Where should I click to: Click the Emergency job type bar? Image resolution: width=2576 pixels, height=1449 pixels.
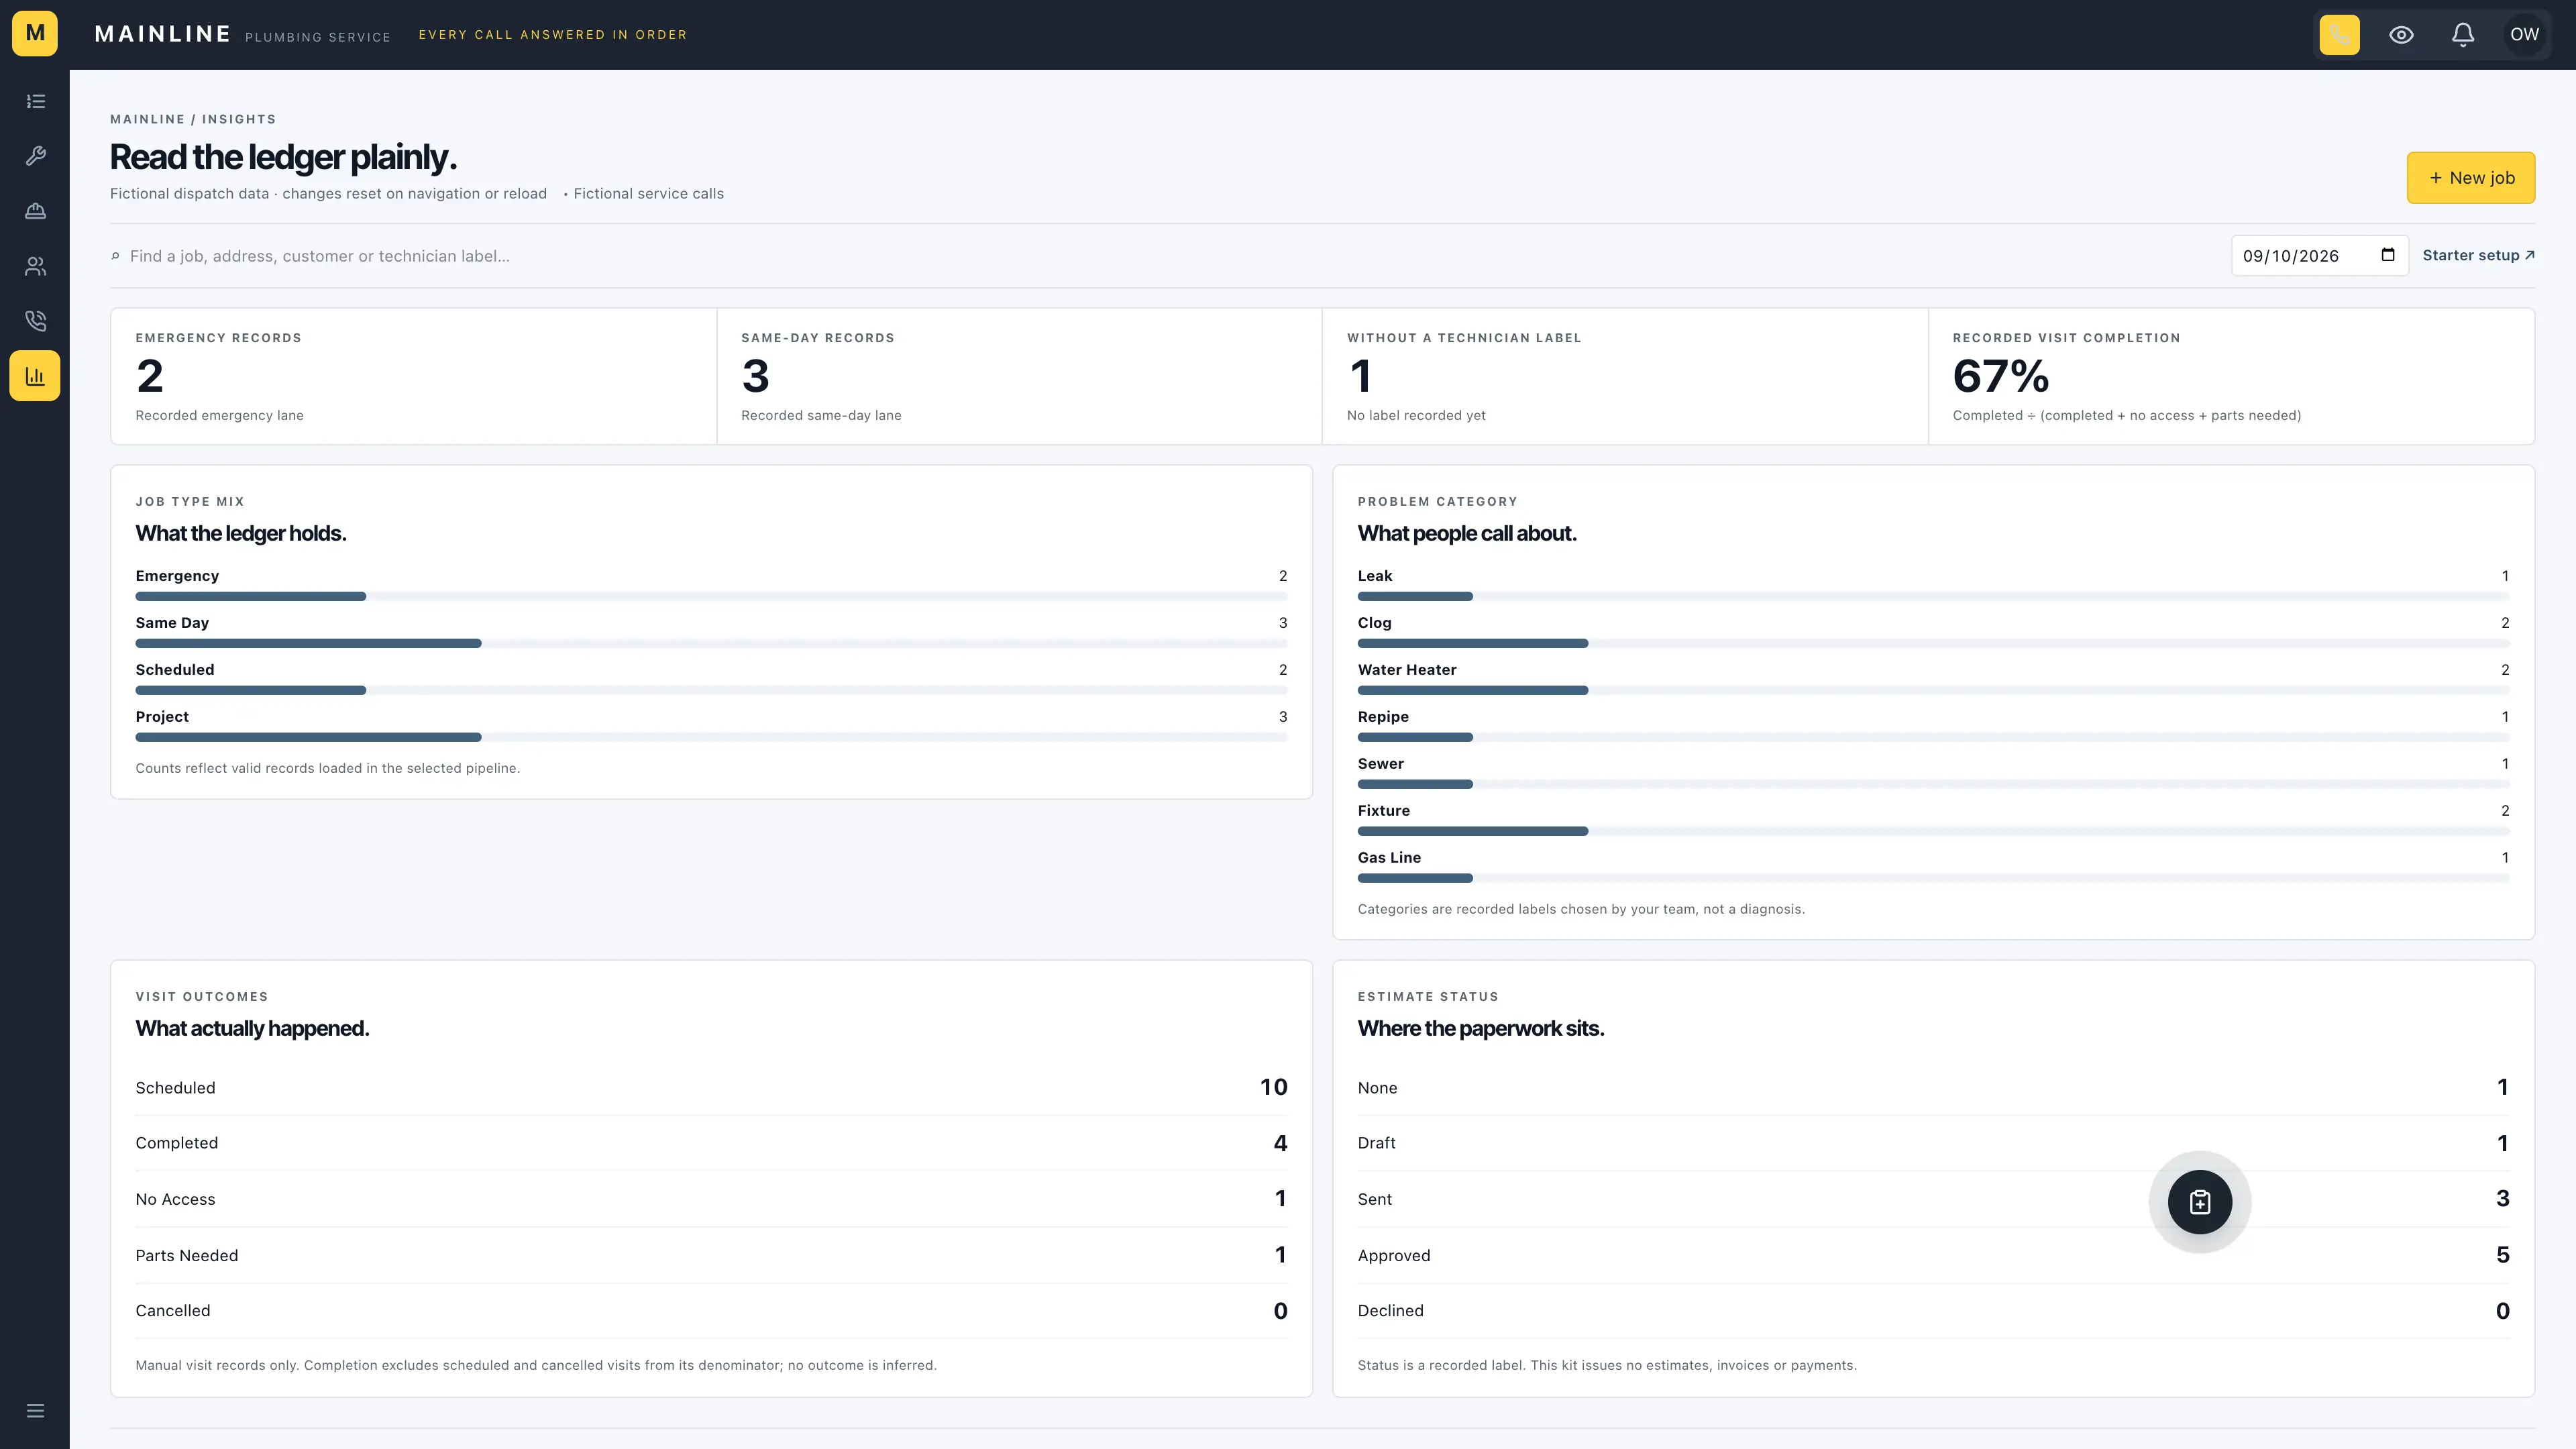pyautogui.click(x=711, y=596)
